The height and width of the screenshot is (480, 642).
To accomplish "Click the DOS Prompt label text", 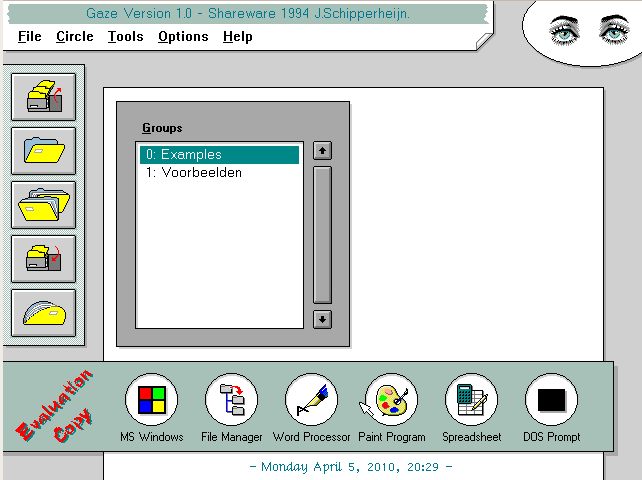I will (552, 437).
